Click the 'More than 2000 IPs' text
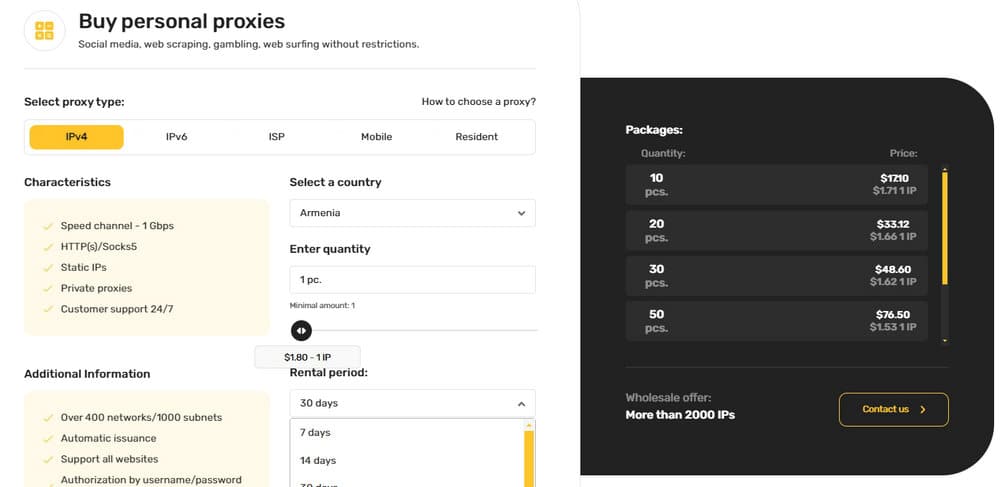 680,415
